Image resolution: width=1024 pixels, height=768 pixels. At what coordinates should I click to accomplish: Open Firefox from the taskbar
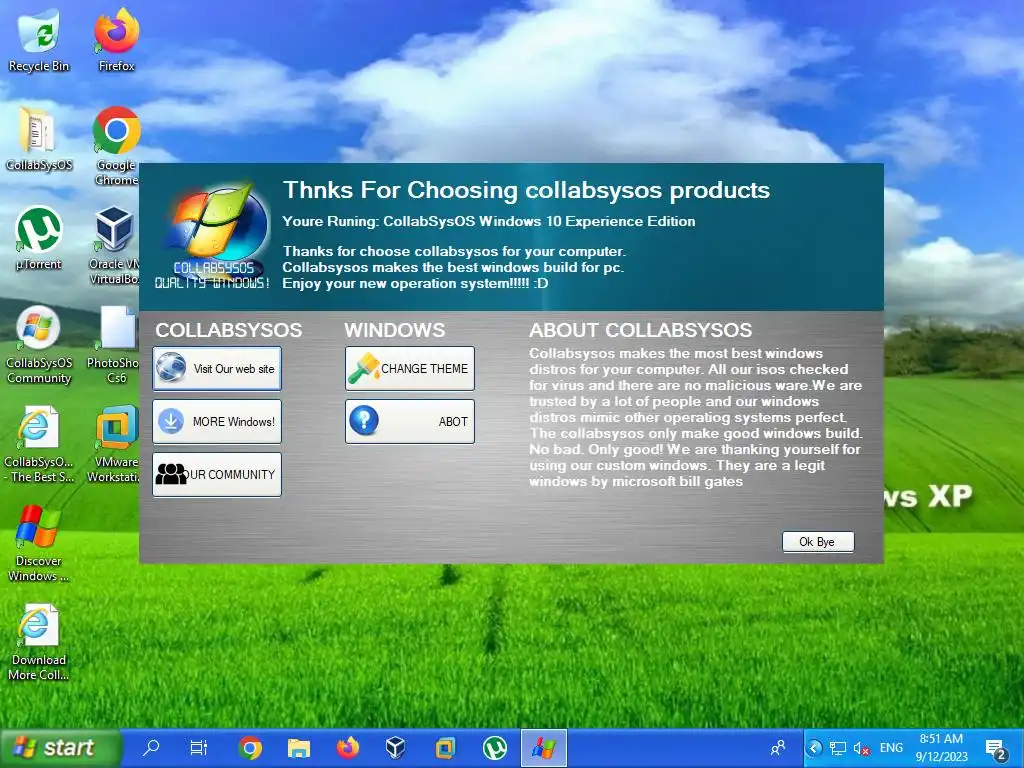[x=347, y=748]
